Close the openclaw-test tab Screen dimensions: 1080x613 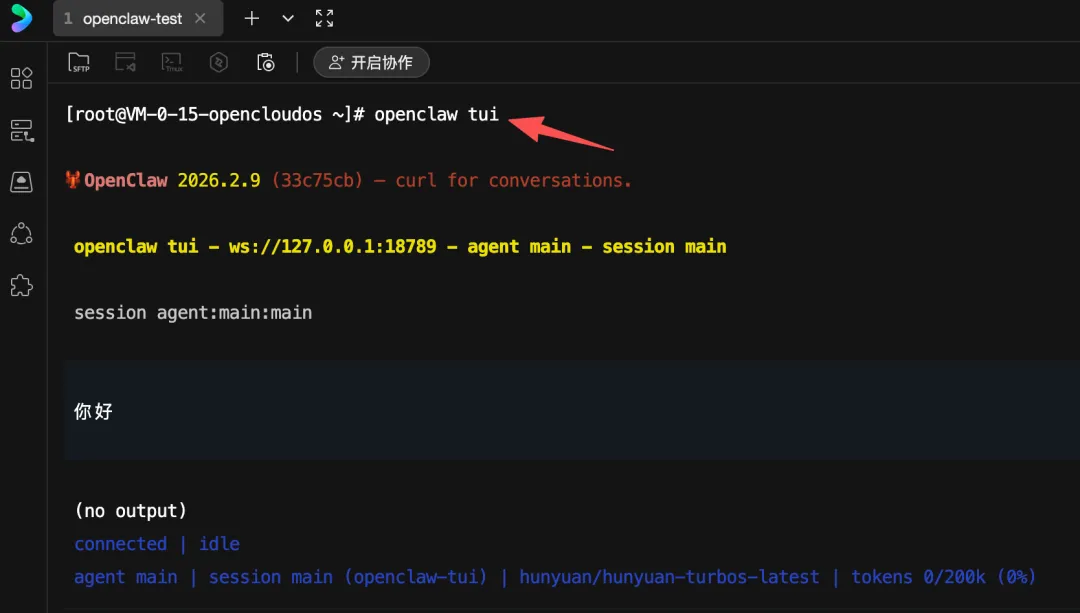(x=200, y=19)
